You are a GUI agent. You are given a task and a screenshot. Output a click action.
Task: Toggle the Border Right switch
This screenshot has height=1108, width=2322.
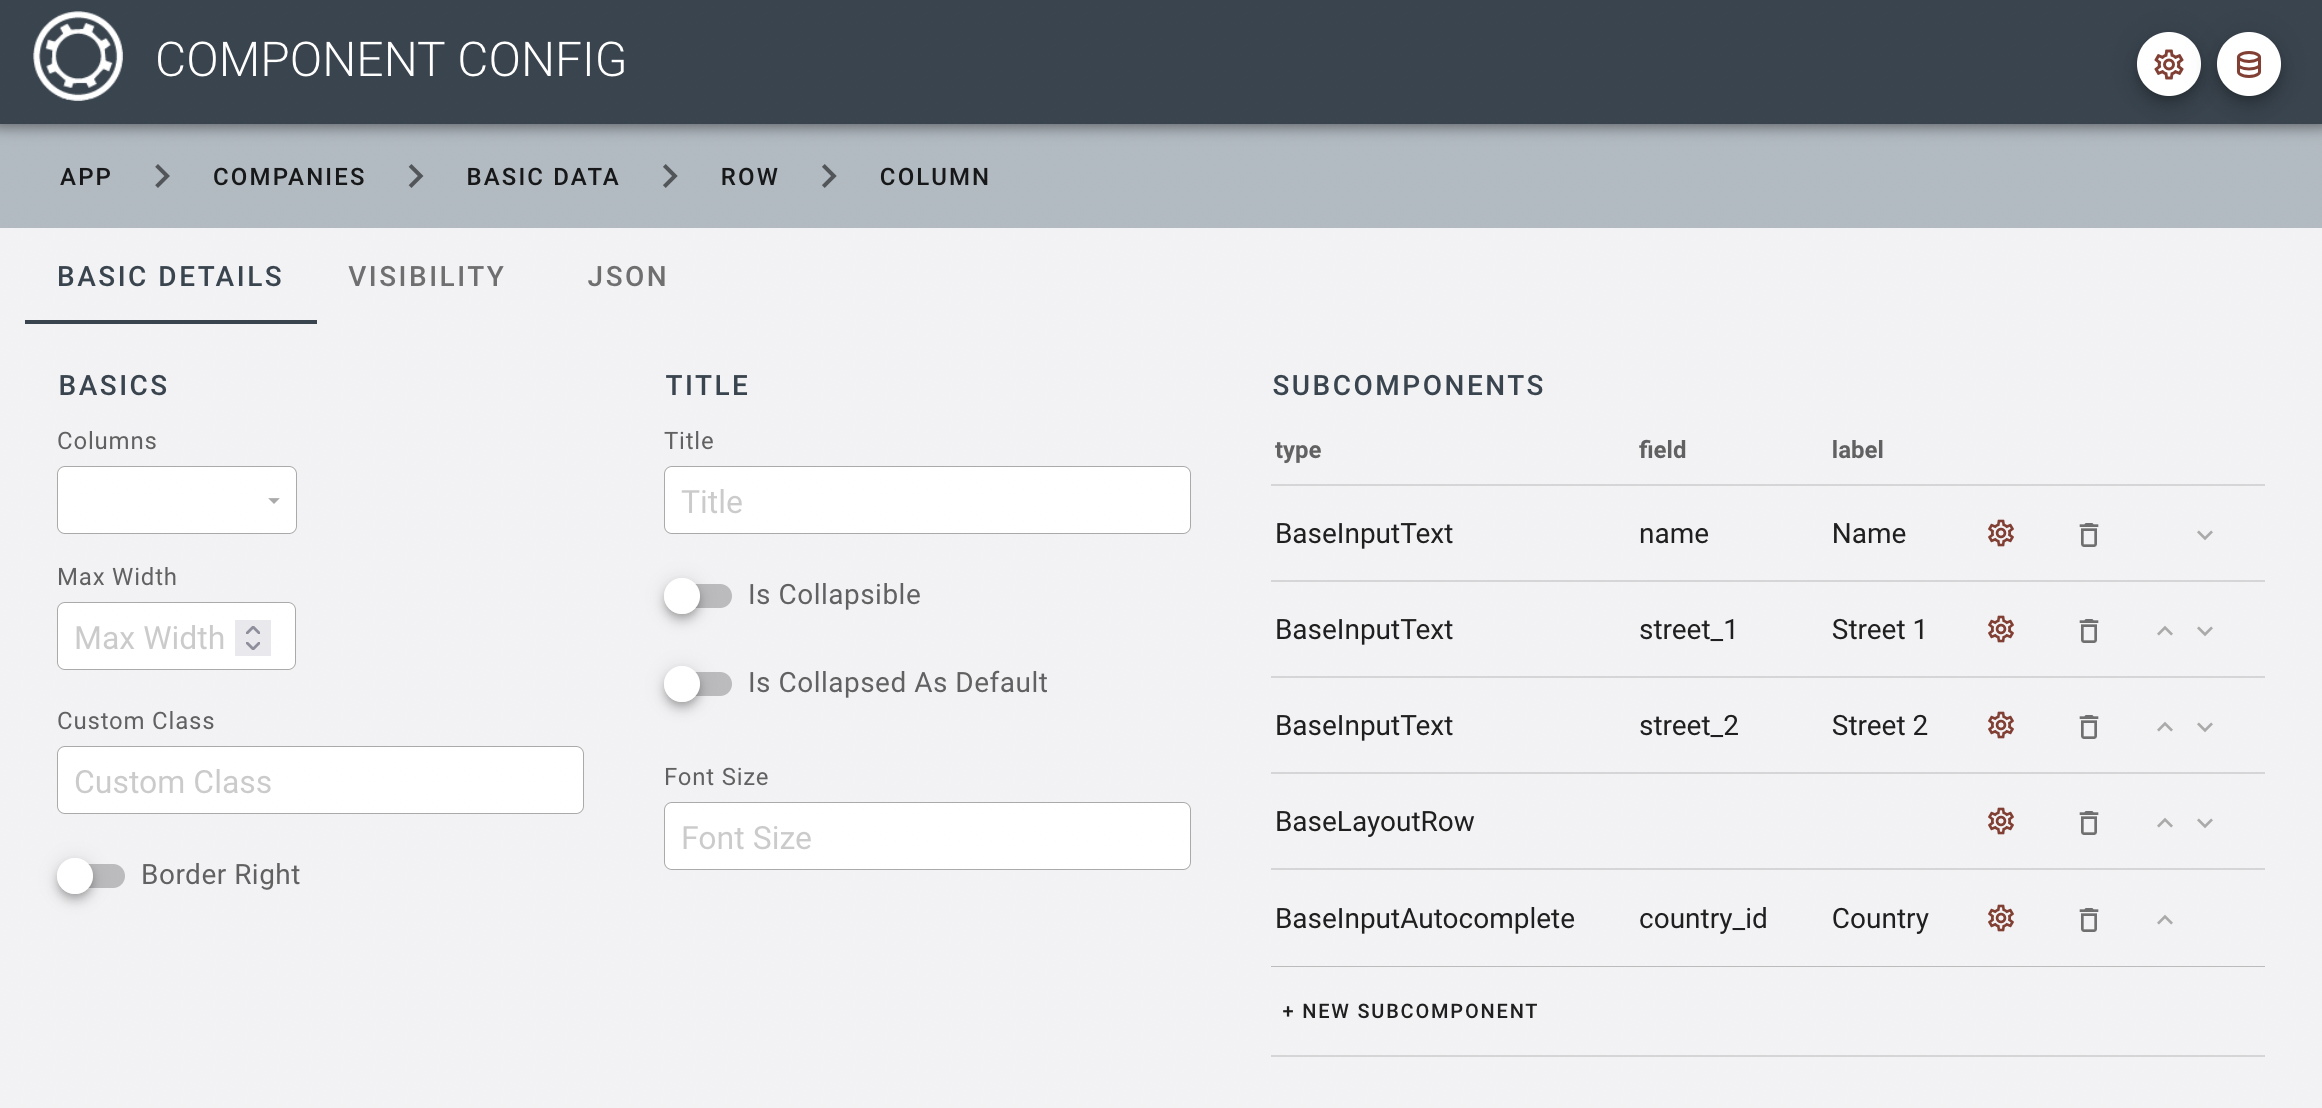(91, 876)
